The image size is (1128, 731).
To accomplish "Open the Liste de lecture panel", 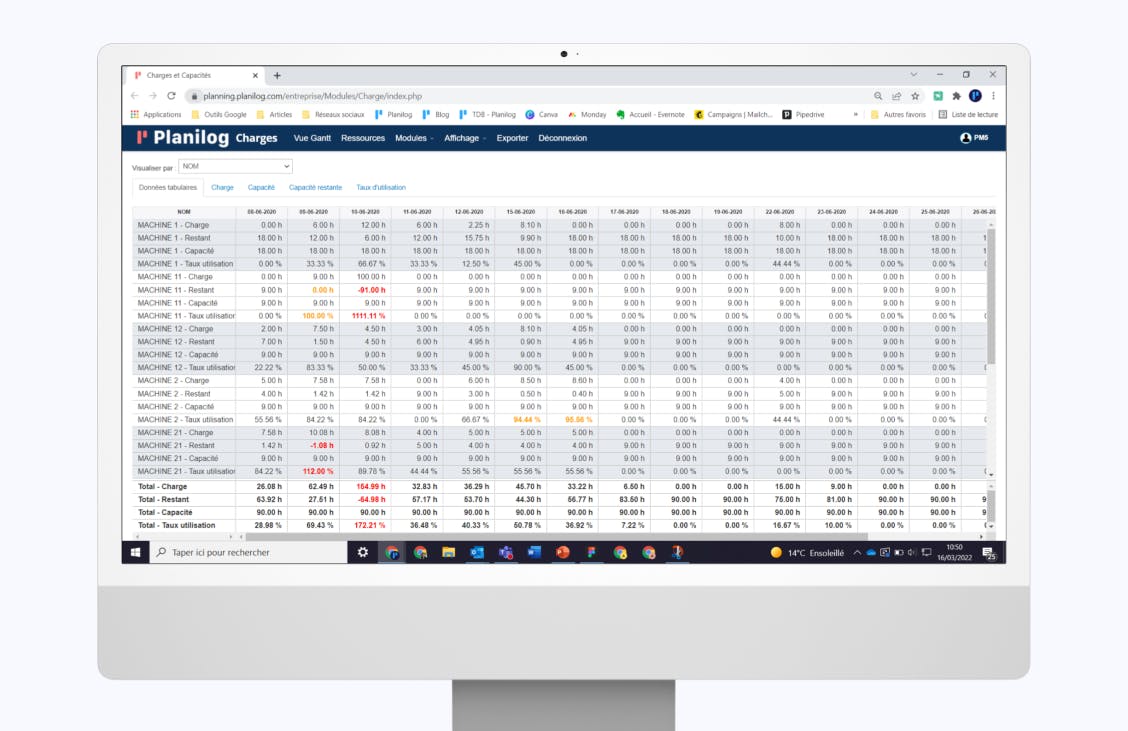I will 968,114.
